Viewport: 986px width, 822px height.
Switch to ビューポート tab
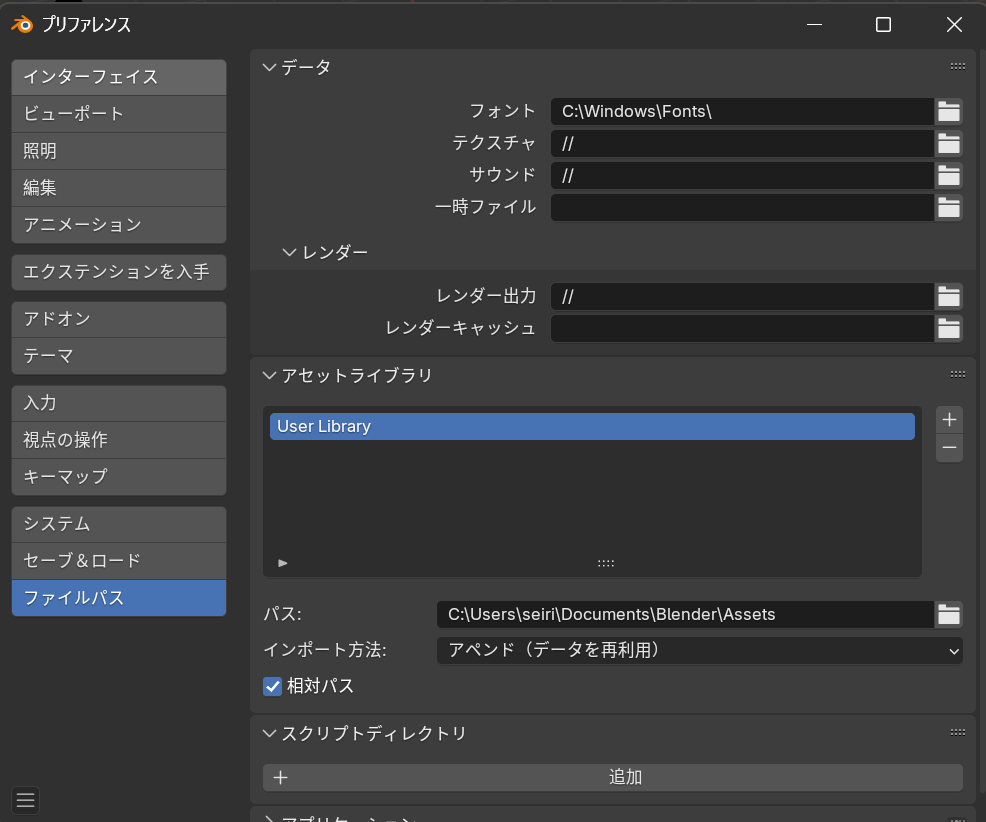coord(119,114)
